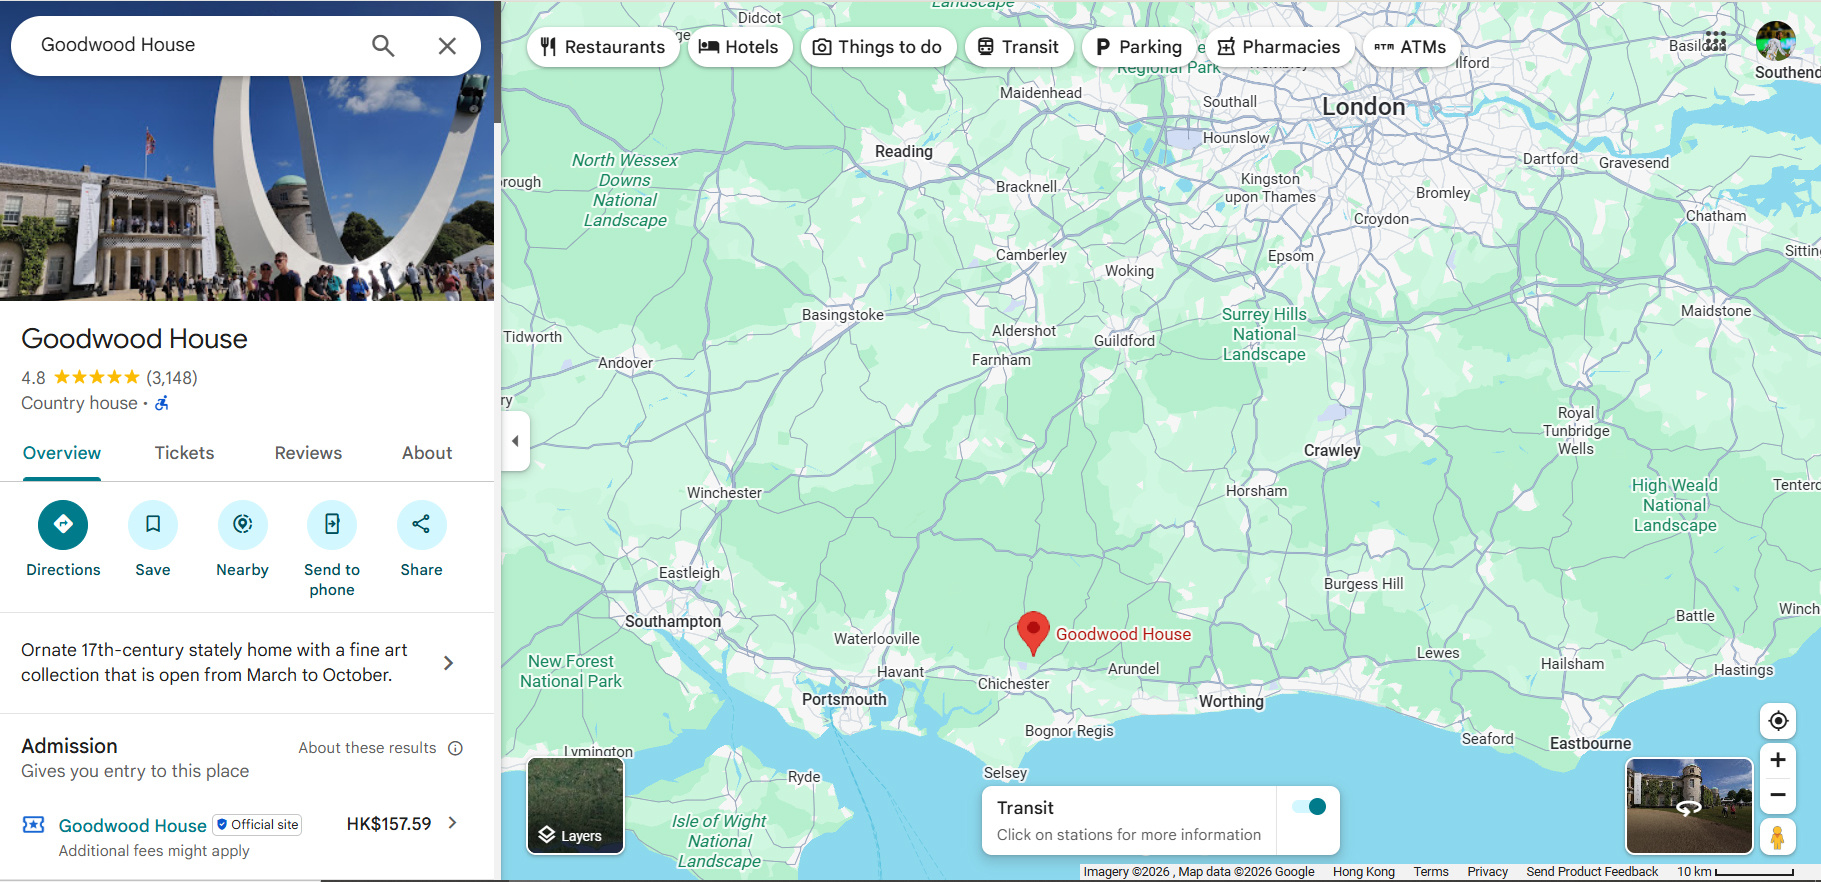
Task: Click the New Forest National Park label
Action: pyautogui.click(x=571, y=671)
